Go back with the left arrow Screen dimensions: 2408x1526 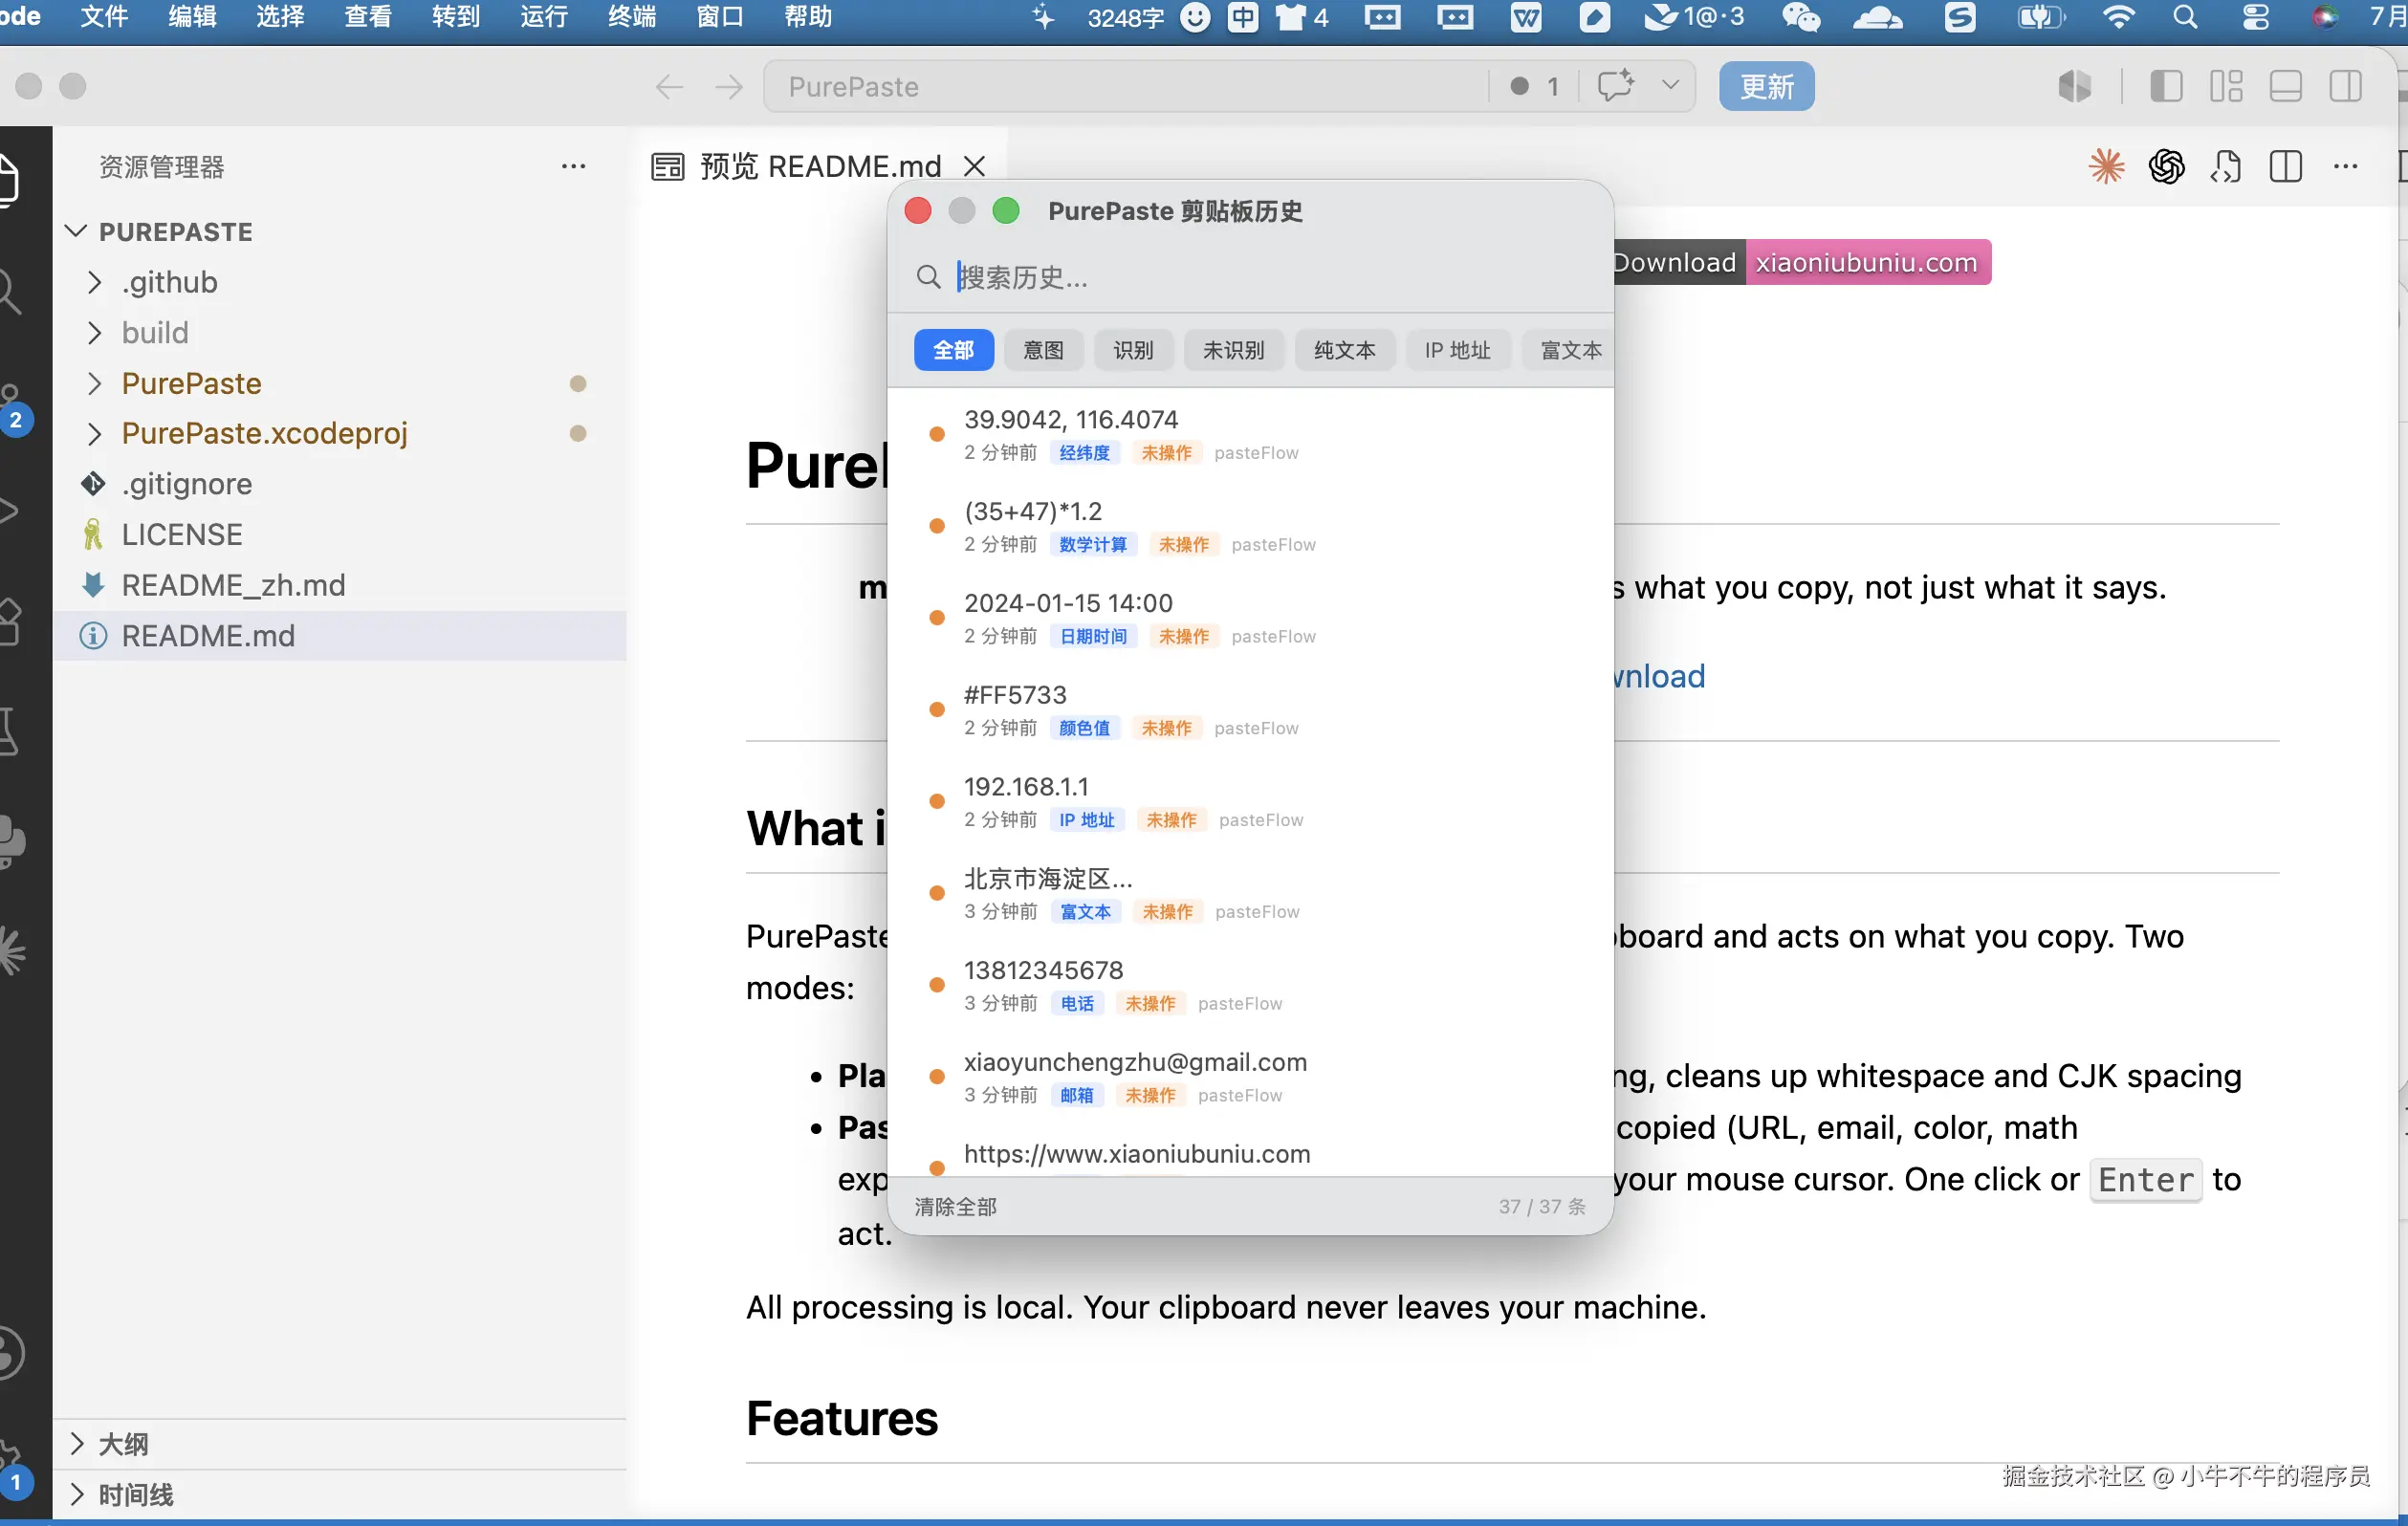click(x=669, y=87)
